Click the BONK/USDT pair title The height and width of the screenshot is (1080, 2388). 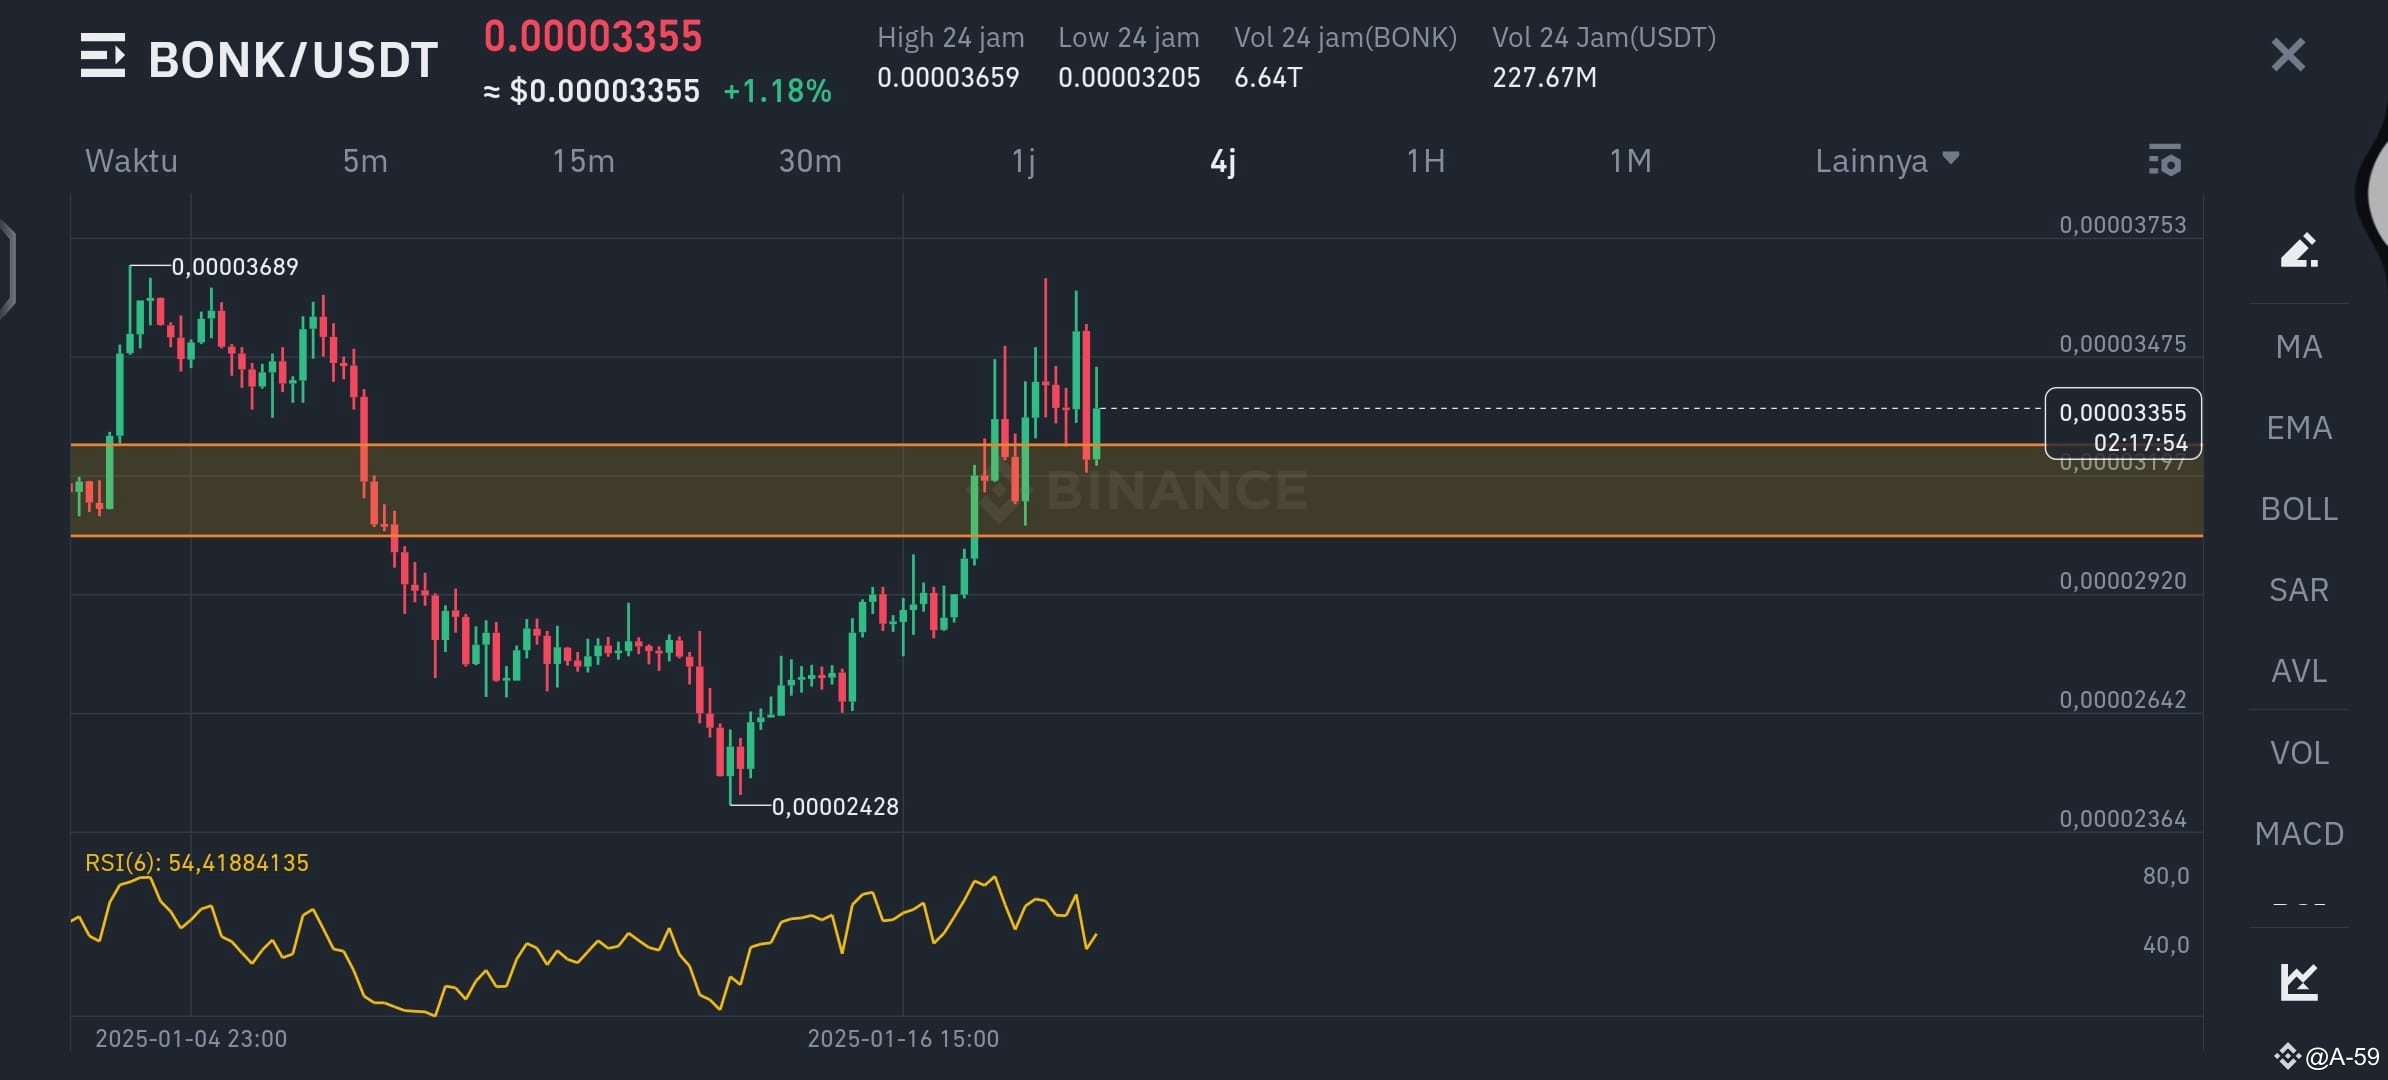292,60
